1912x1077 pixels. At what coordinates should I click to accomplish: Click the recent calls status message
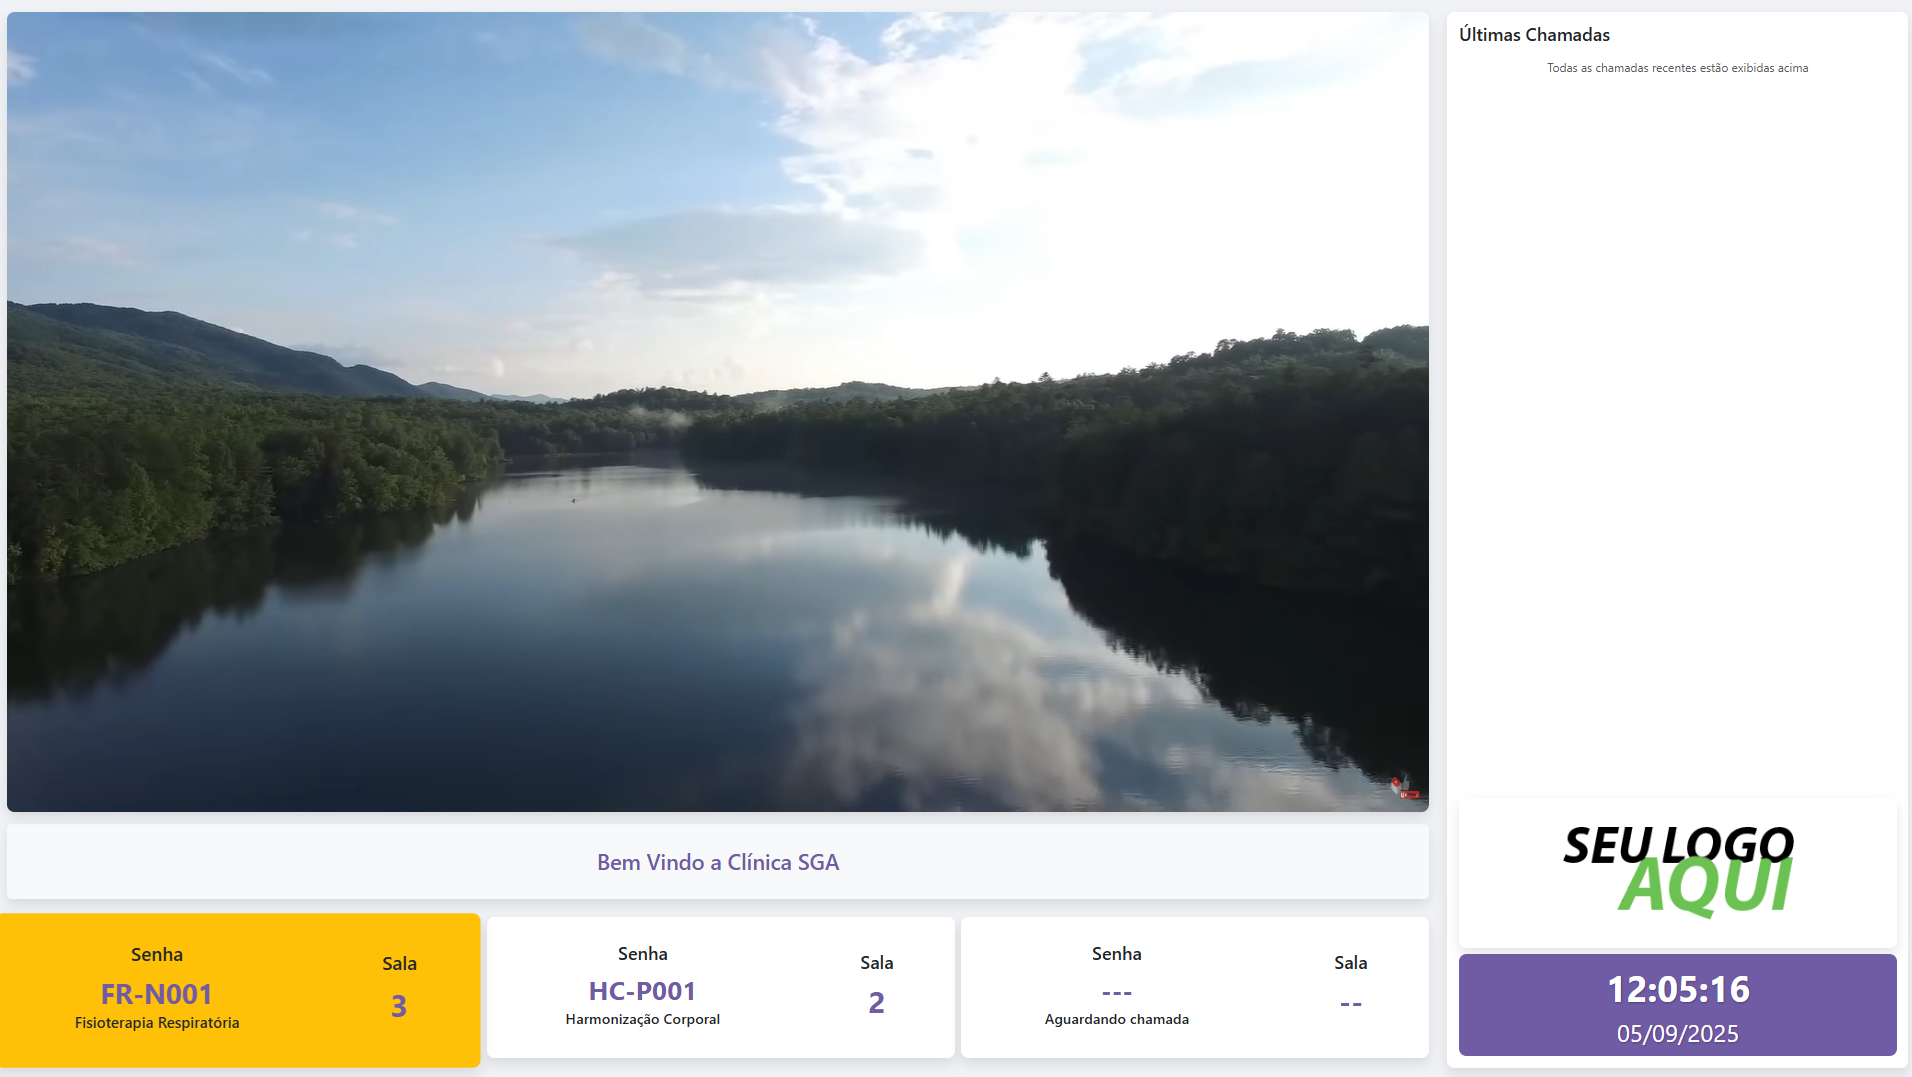tap(1677, 68)
